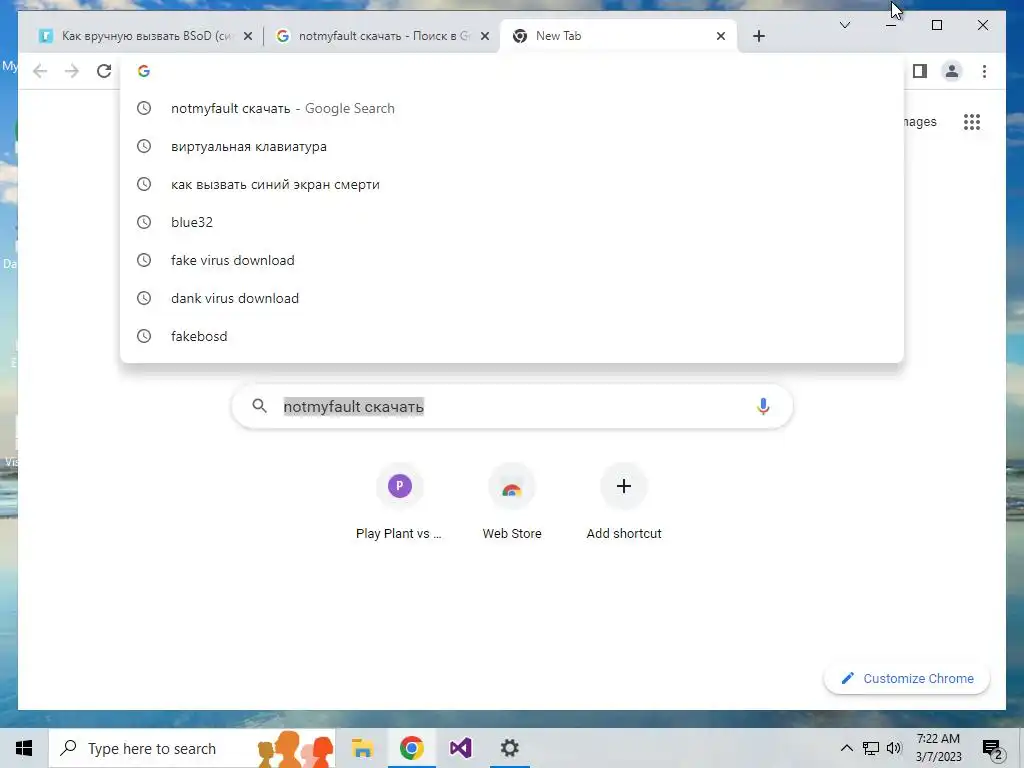Open the profile avatar button
Screen dimensions: 1024x768
pyautogui.click(x=952, y=71)
